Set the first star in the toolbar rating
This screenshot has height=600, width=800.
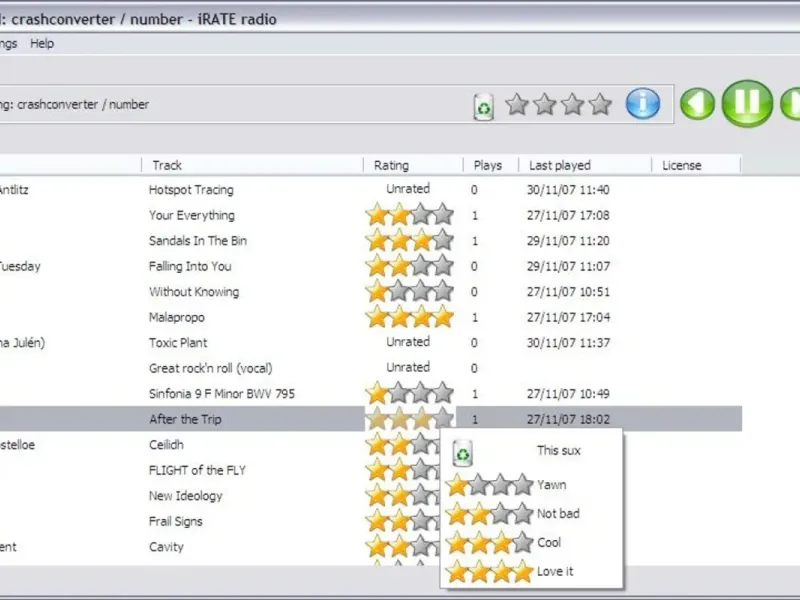click(x=517, y=104)
